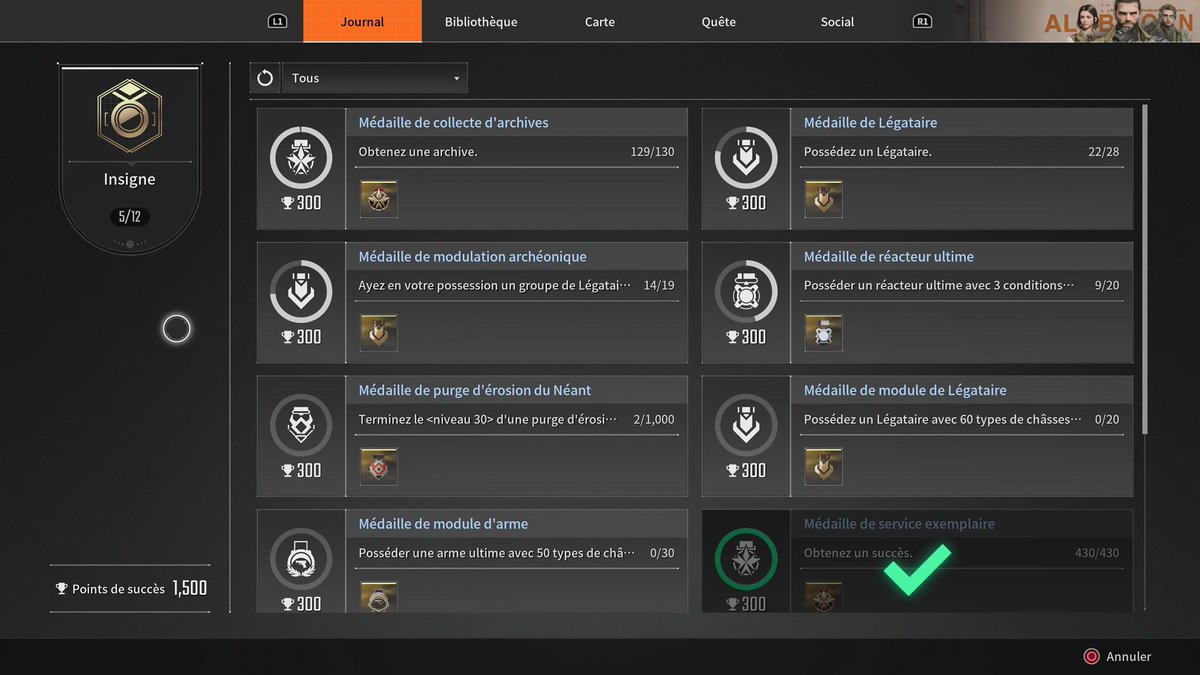Click the Médaille de Légataire badge icon

pos(746,157)
